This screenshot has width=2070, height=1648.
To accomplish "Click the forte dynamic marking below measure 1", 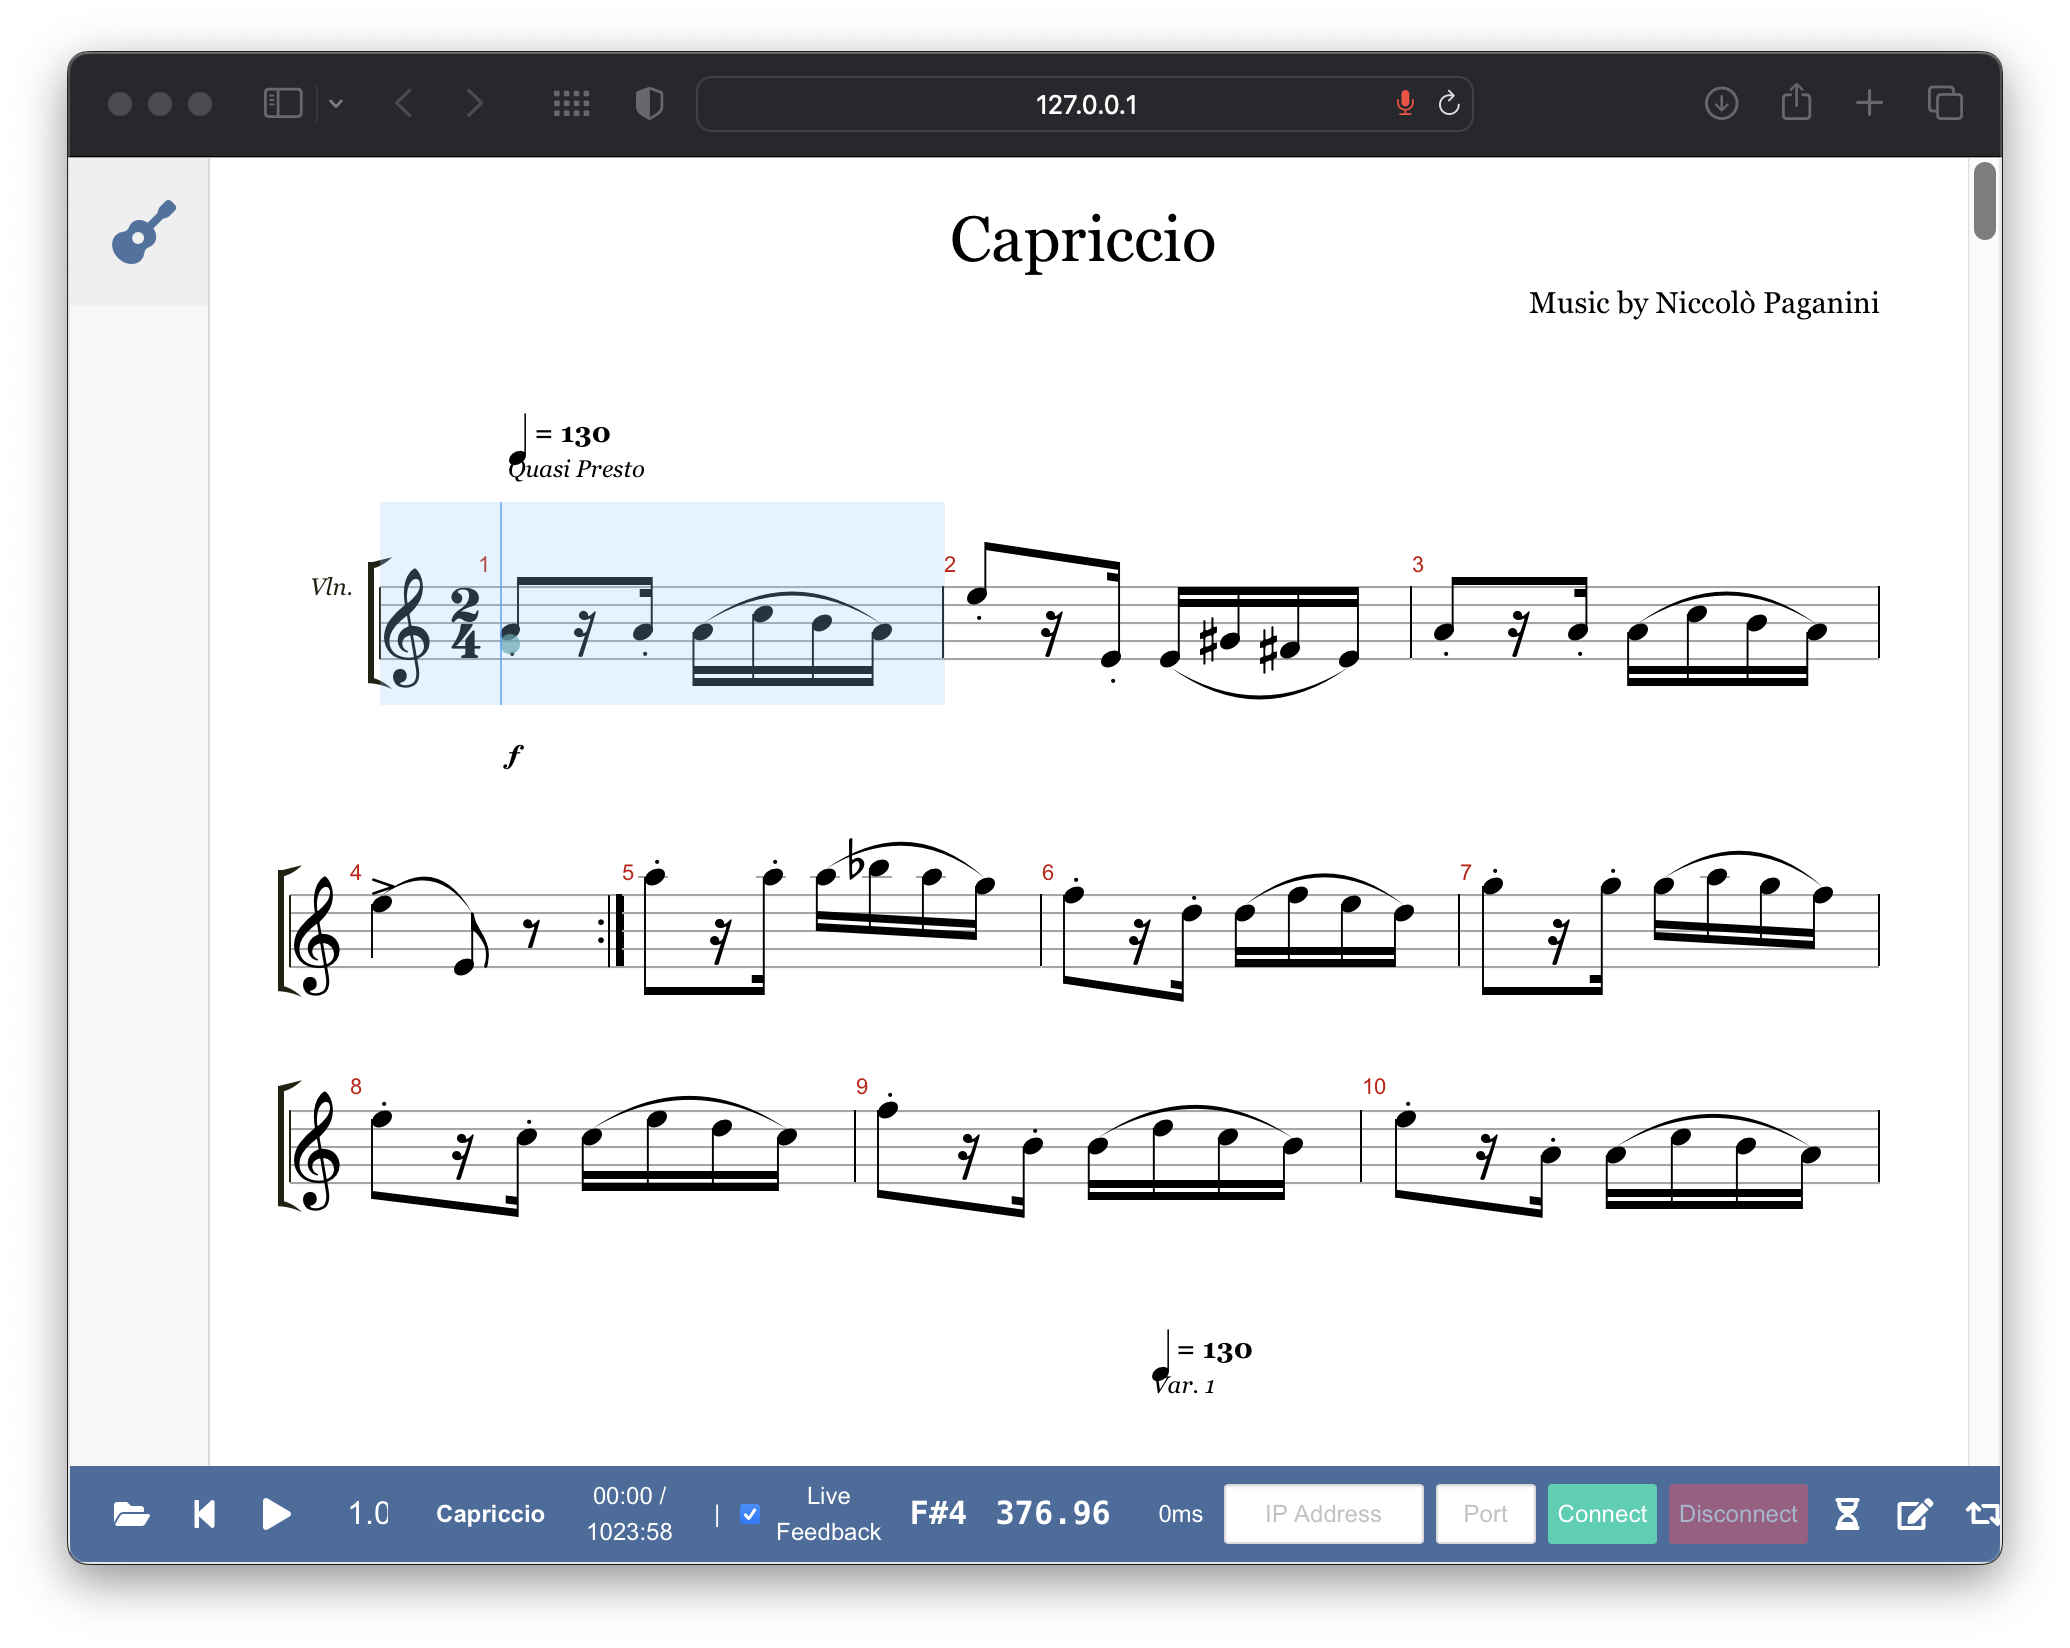I will pos(513,756).
